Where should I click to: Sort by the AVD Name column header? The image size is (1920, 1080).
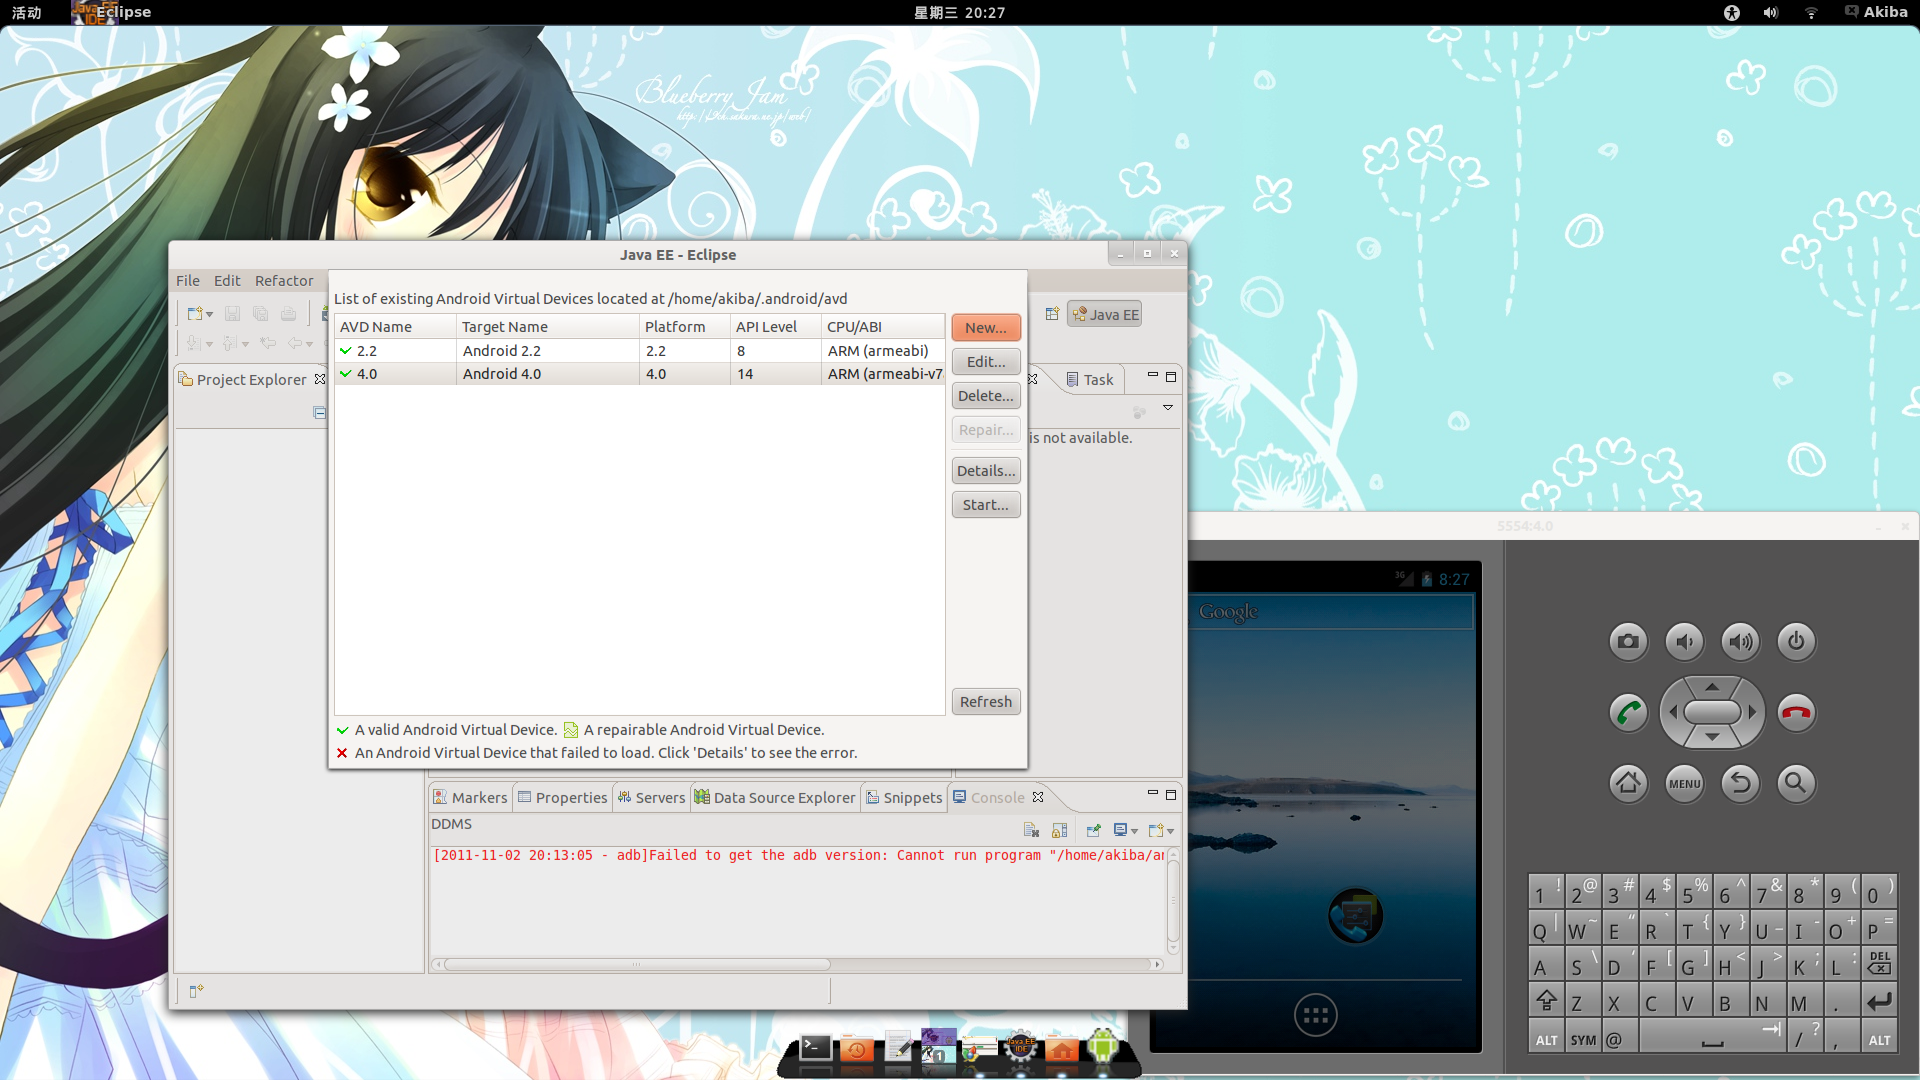click(x=395, y=327)
